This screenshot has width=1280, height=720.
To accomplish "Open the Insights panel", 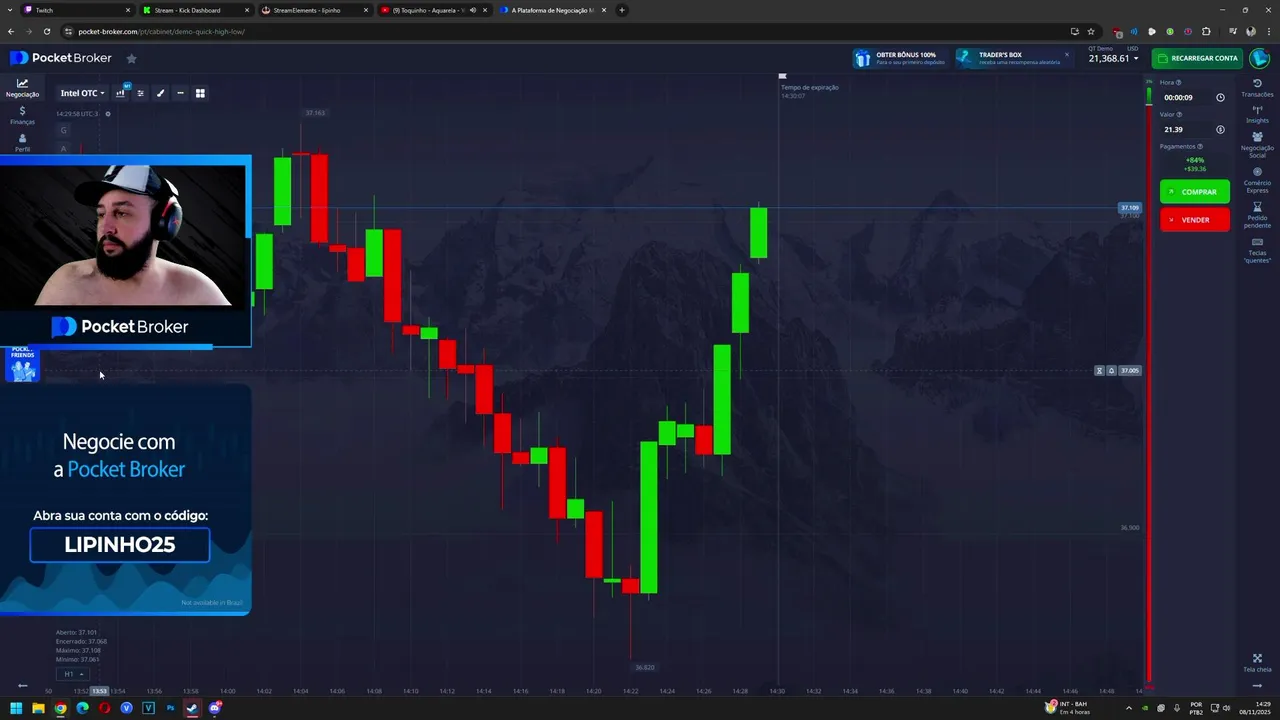I will coord(1257,114).
